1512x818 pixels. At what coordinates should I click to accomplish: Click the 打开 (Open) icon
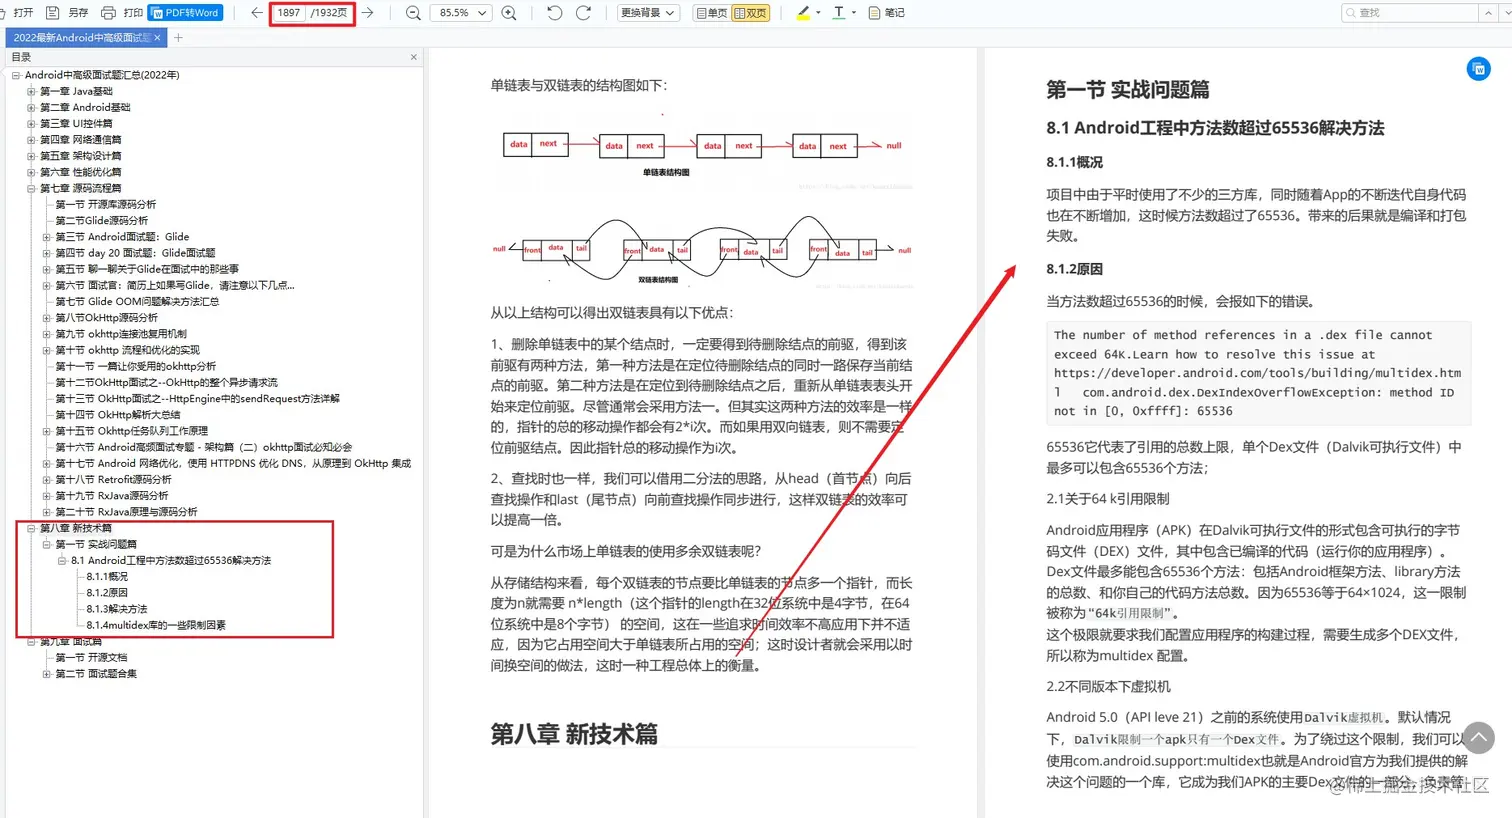pos(20,13)
